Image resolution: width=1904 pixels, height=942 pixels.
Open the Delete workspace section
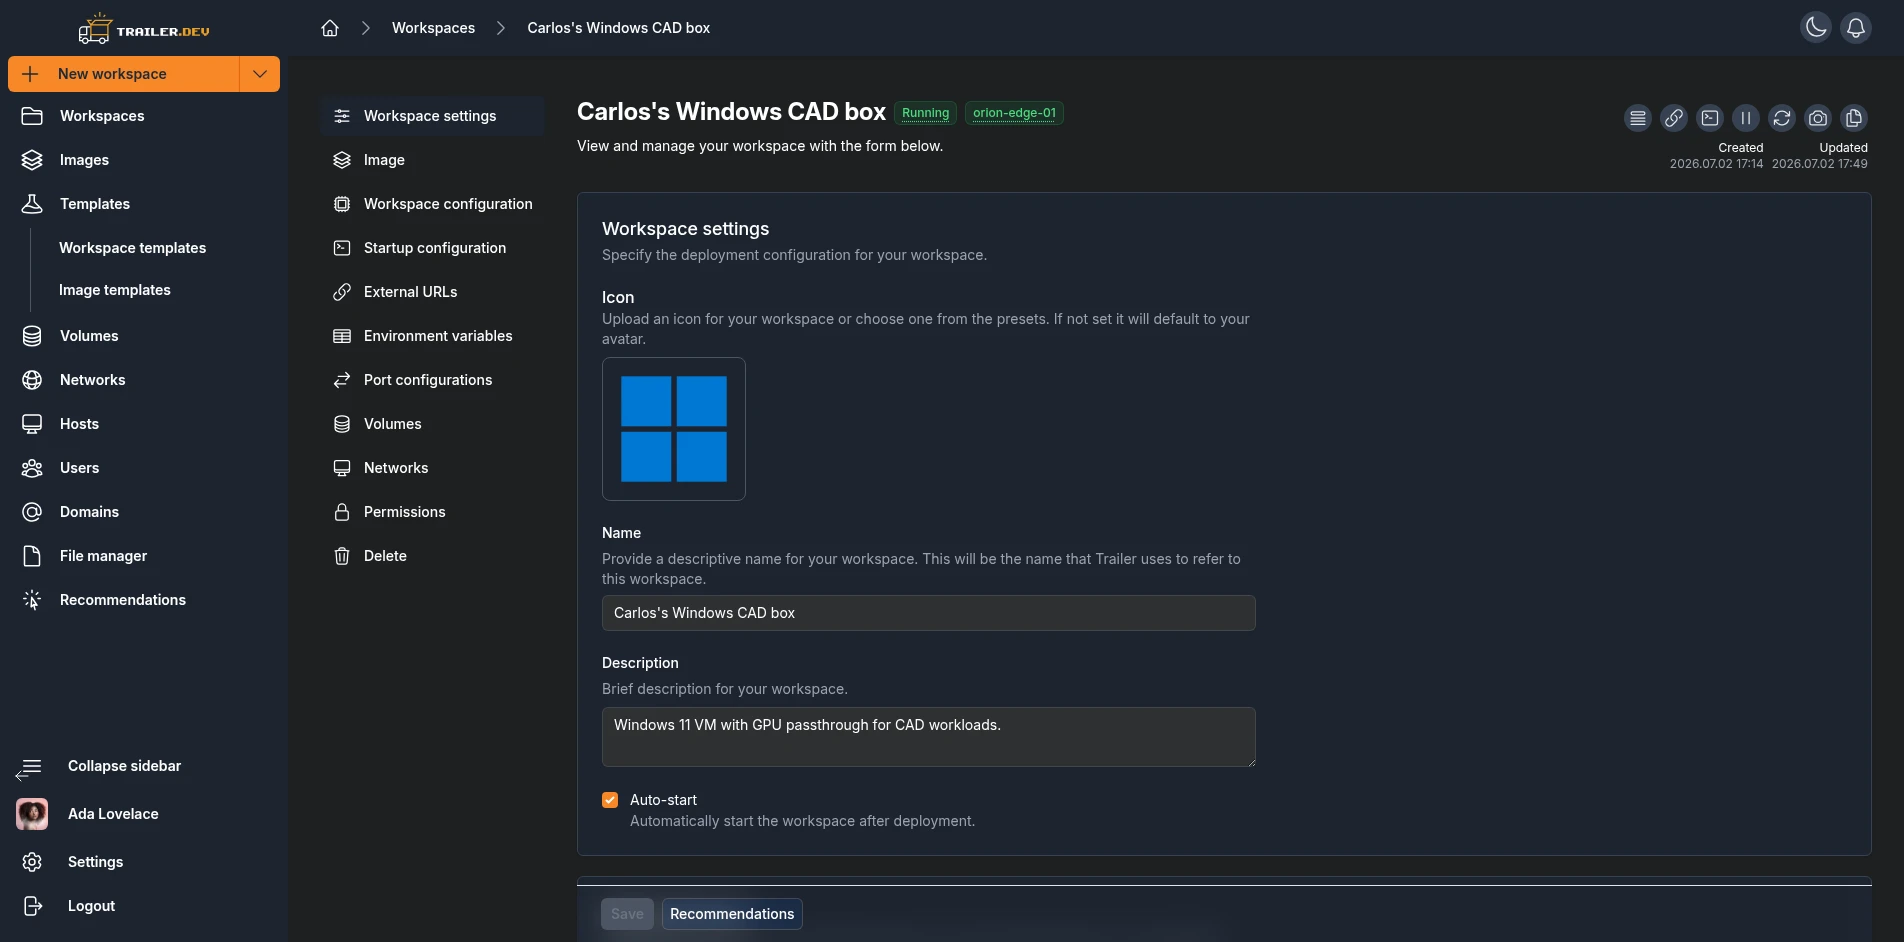[x=432, y=556]
